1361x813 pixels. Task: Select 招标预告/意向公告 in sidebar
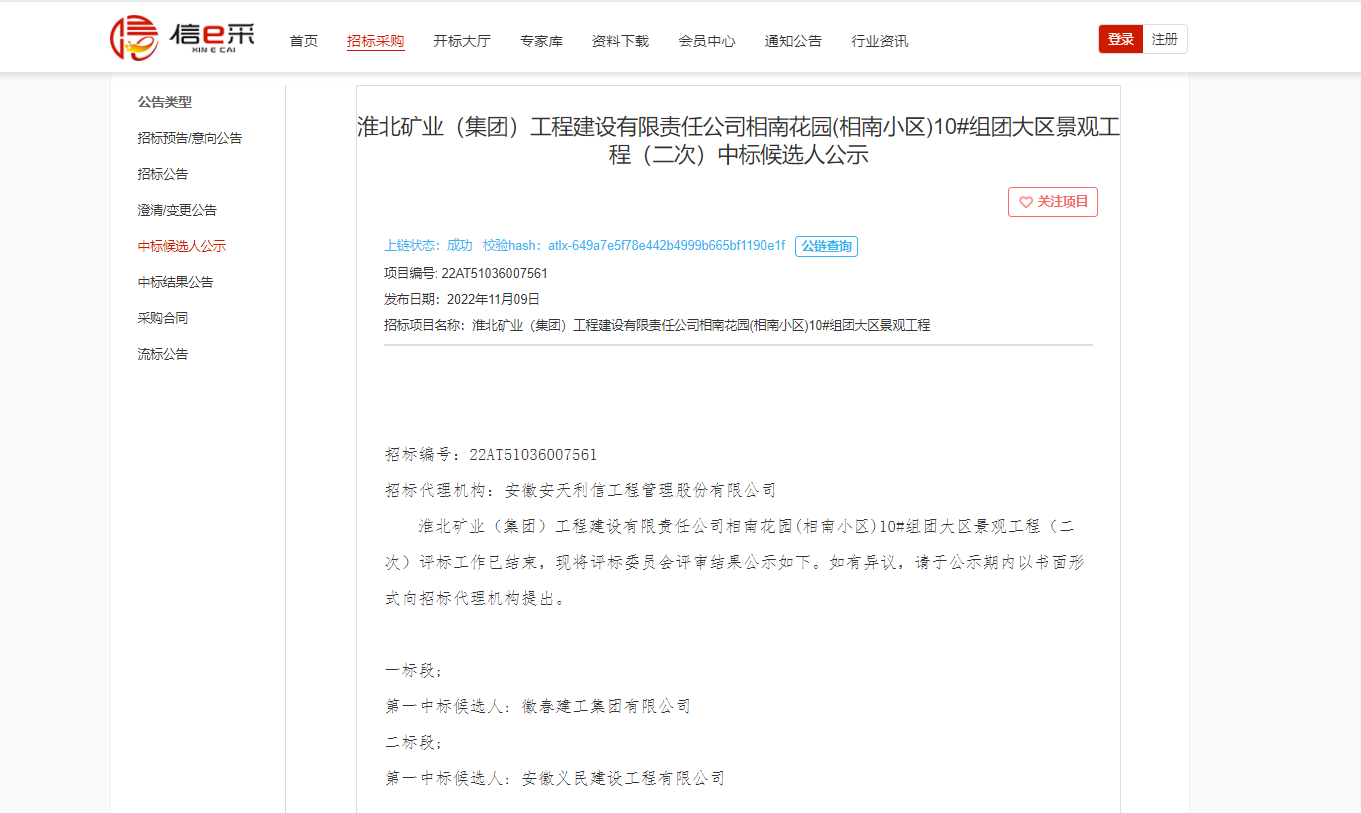(190, 138)
